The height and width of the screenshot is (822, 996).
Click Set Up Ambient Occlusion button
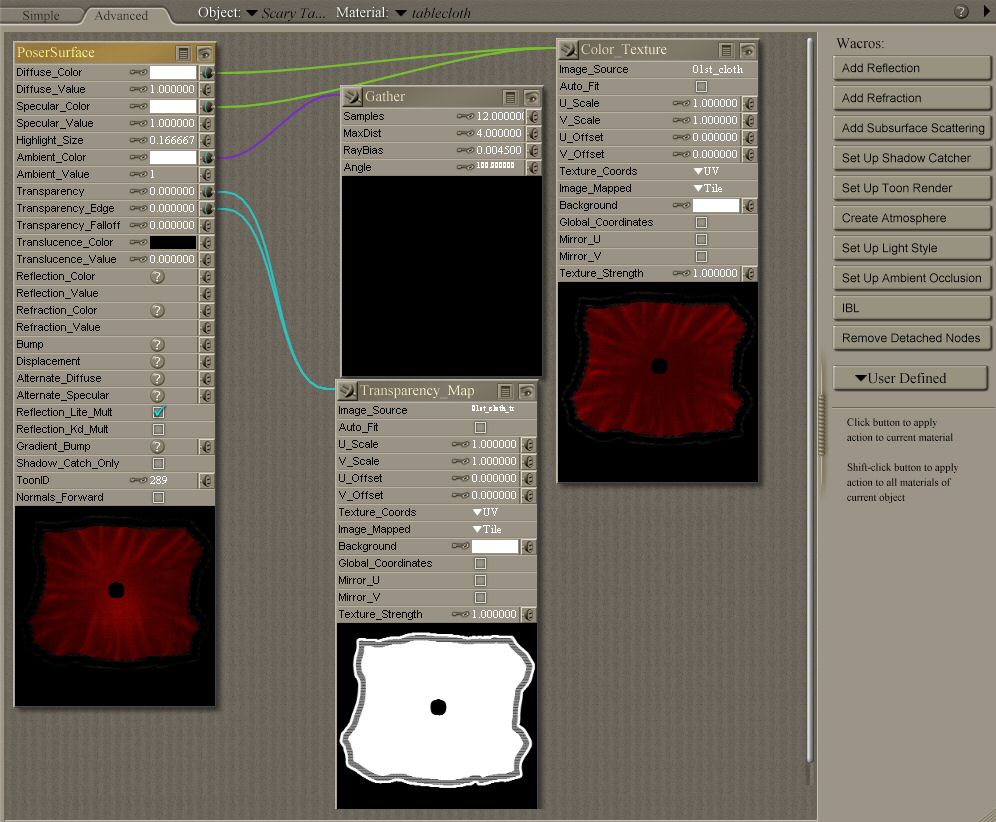click(x=912, y=278)
